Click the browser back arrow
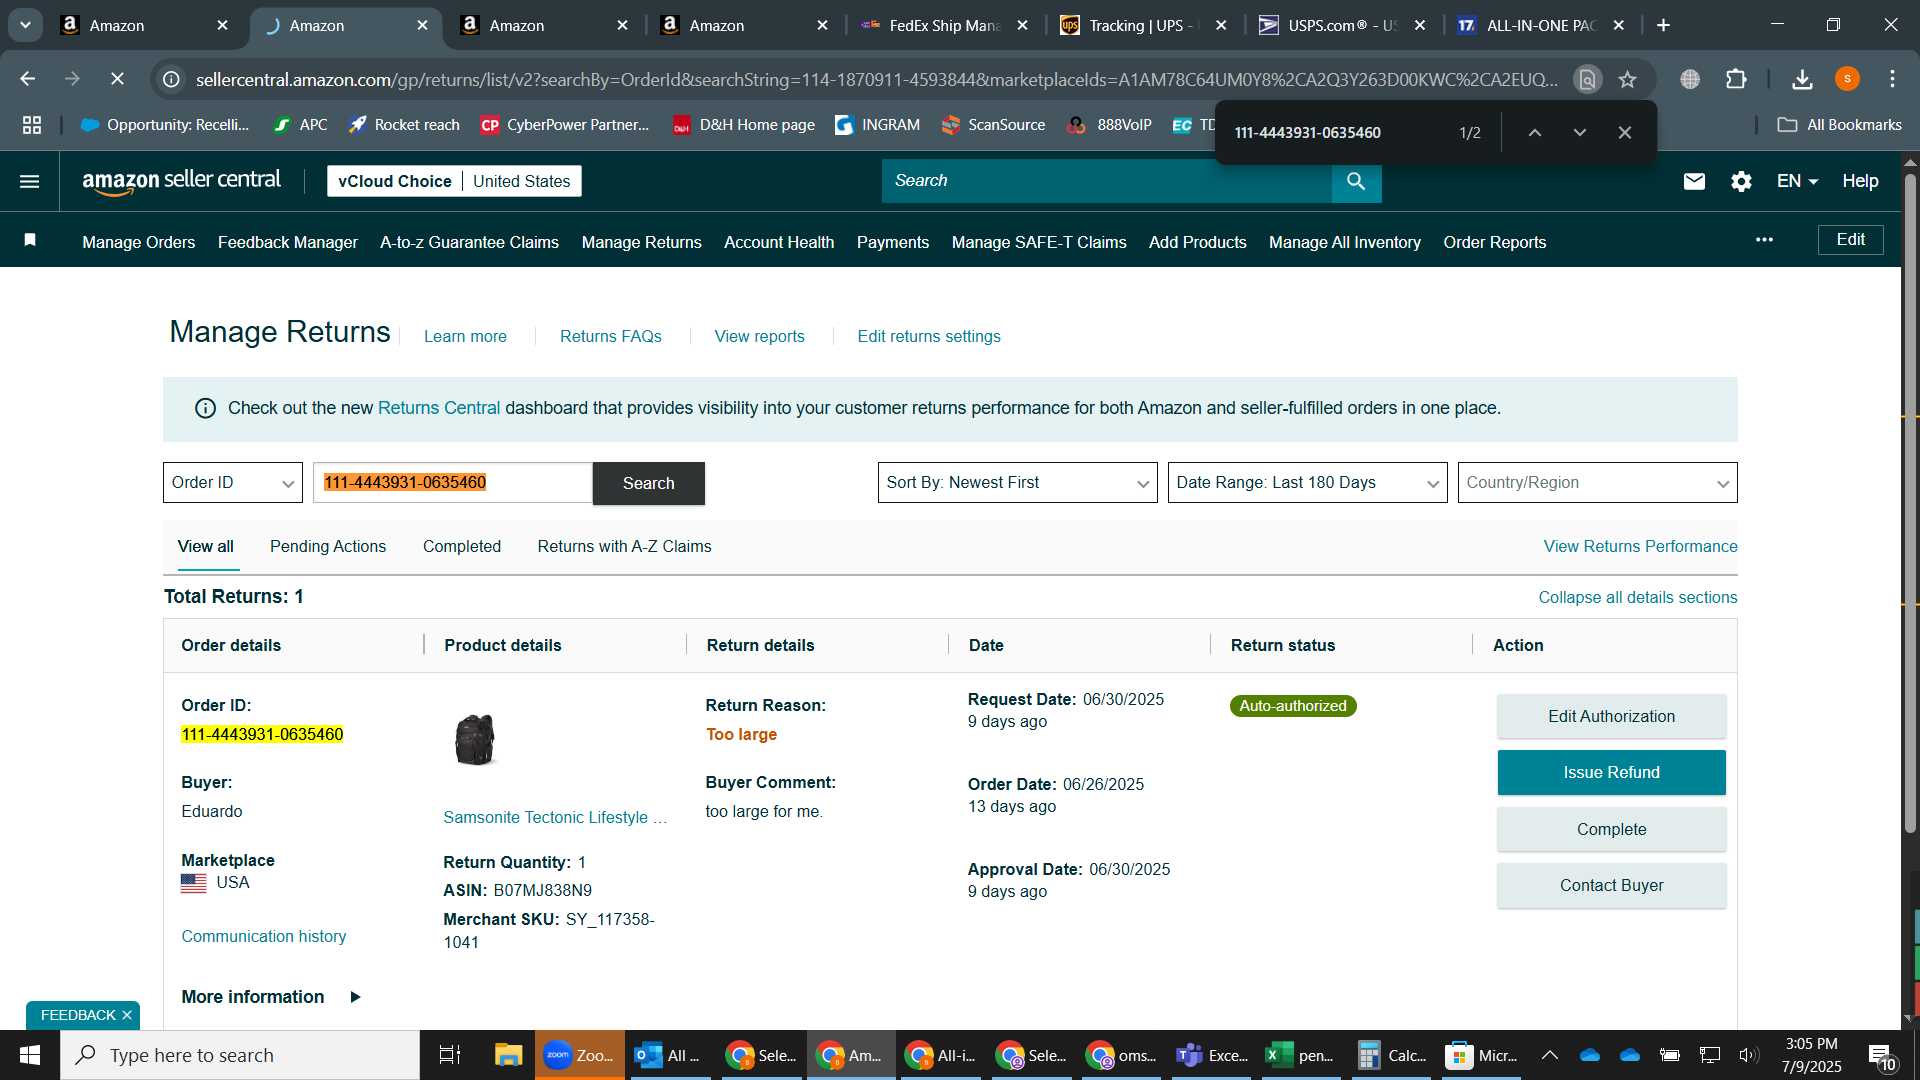 coord(28,78)
